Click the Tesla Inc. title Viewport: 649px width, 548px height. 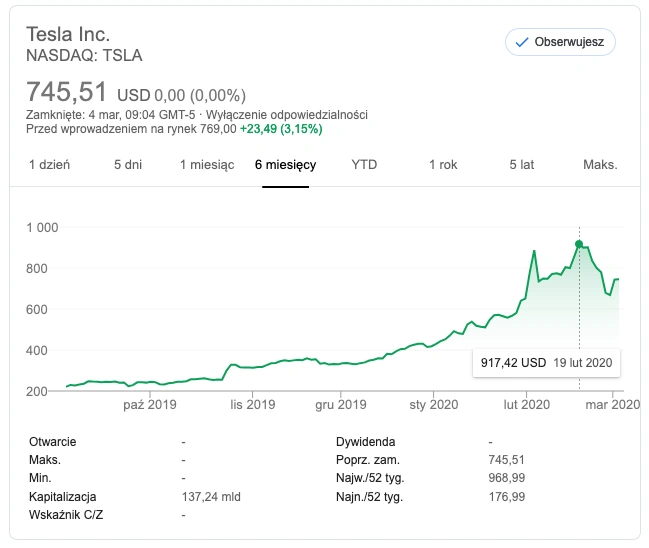68,34
